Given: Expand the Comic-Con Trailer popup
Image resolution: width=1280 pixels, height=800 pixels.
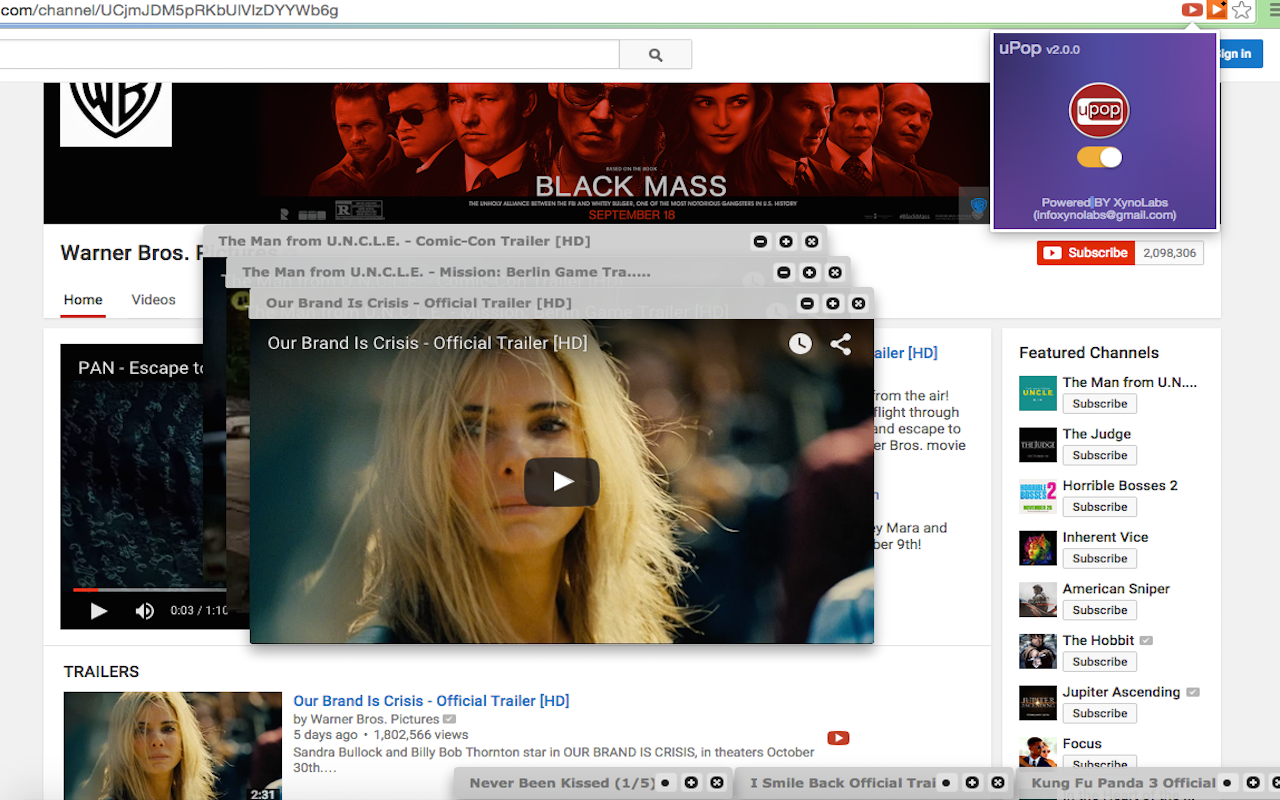Looking at the screenshot, I should coord(786,241).
